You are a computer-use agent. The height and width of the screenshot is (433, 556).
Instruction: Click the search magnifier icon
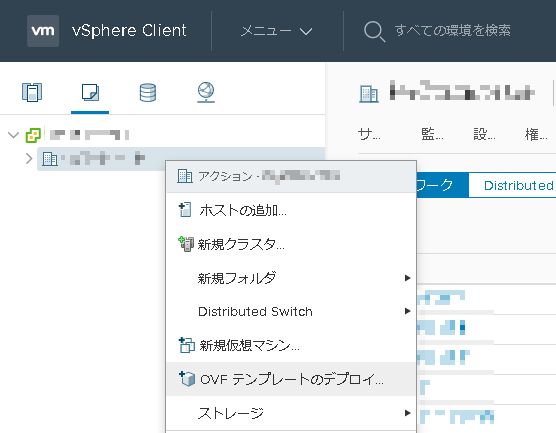click(x=374, y=31)
